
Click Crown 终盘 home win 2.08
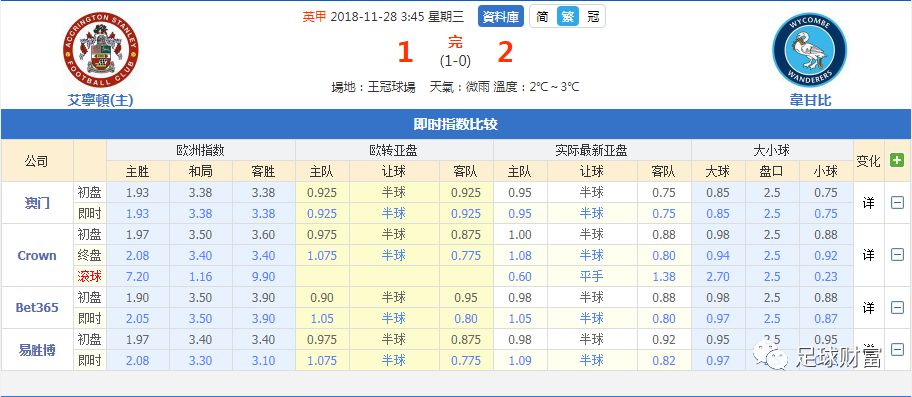(x=138, y=256)
